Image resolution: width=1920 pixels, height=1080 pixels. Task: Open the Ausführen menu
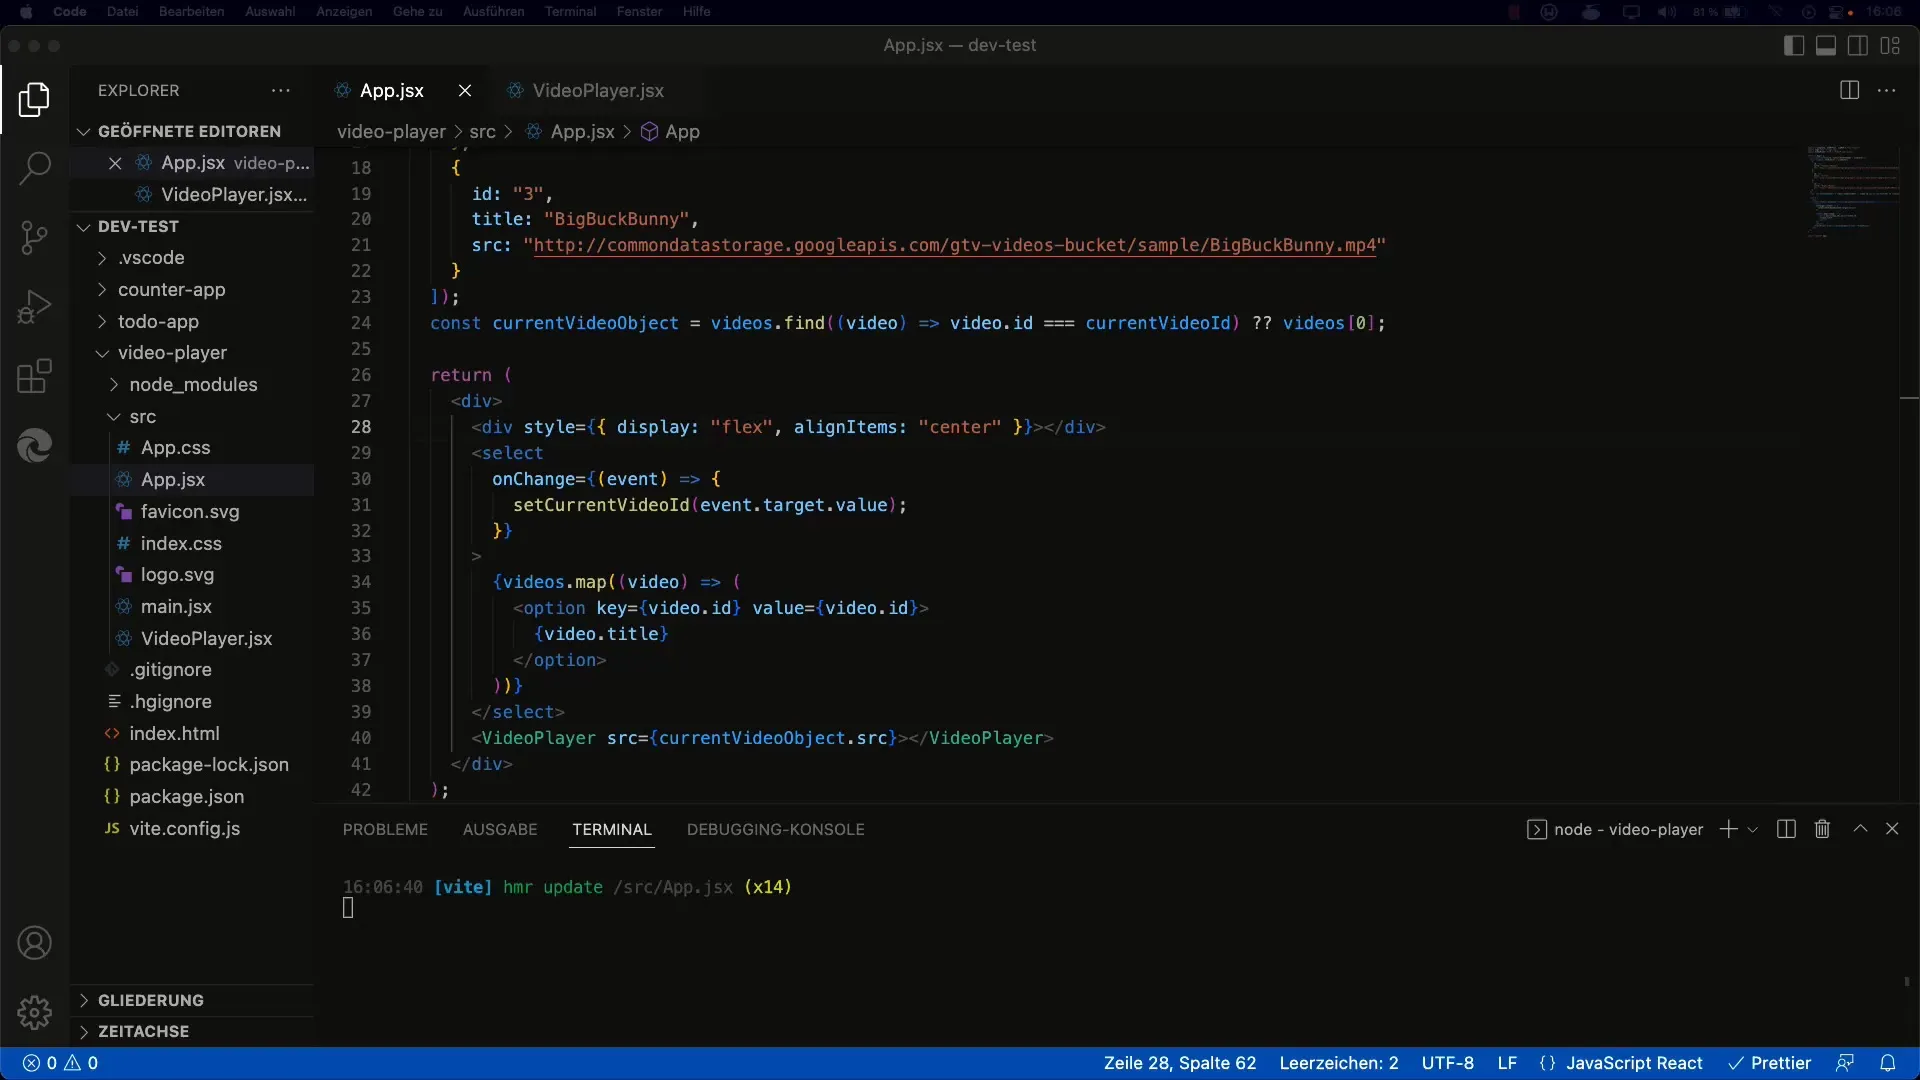point(493,12)
